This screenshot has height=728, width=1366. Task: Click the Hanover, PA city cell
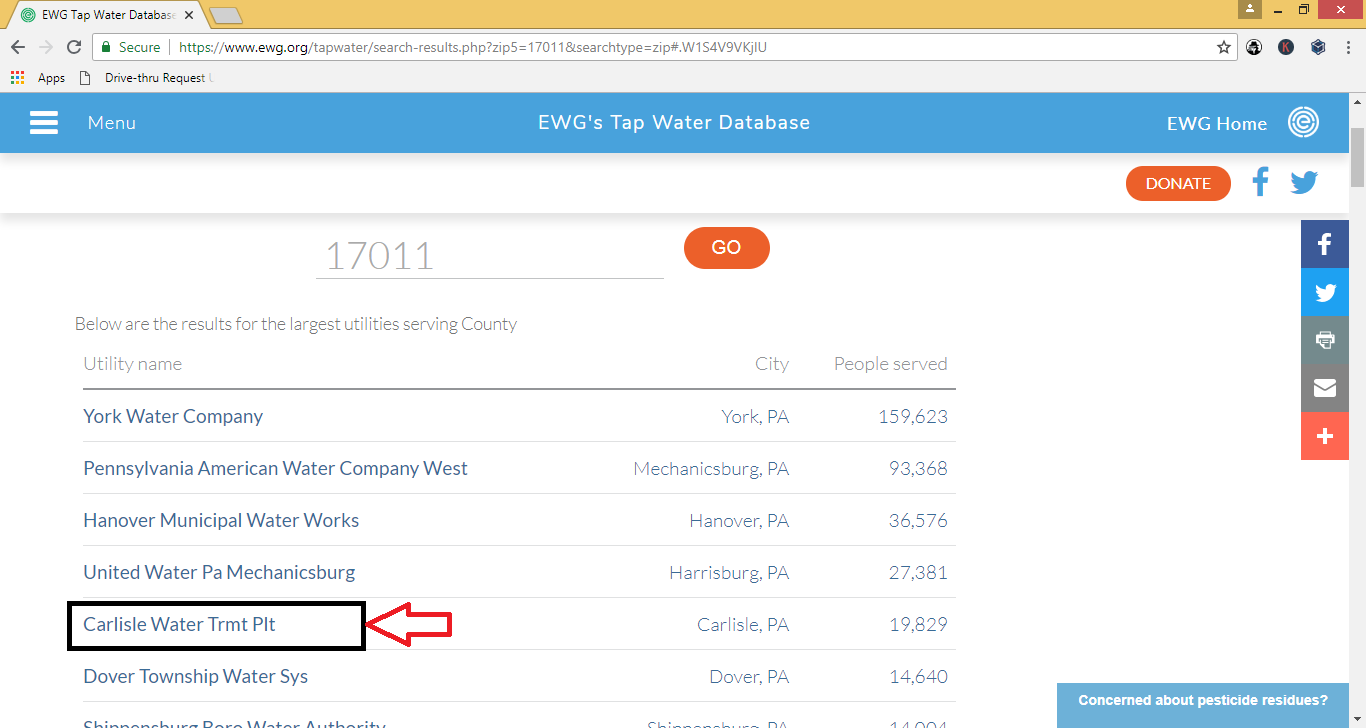pos(739,520)
